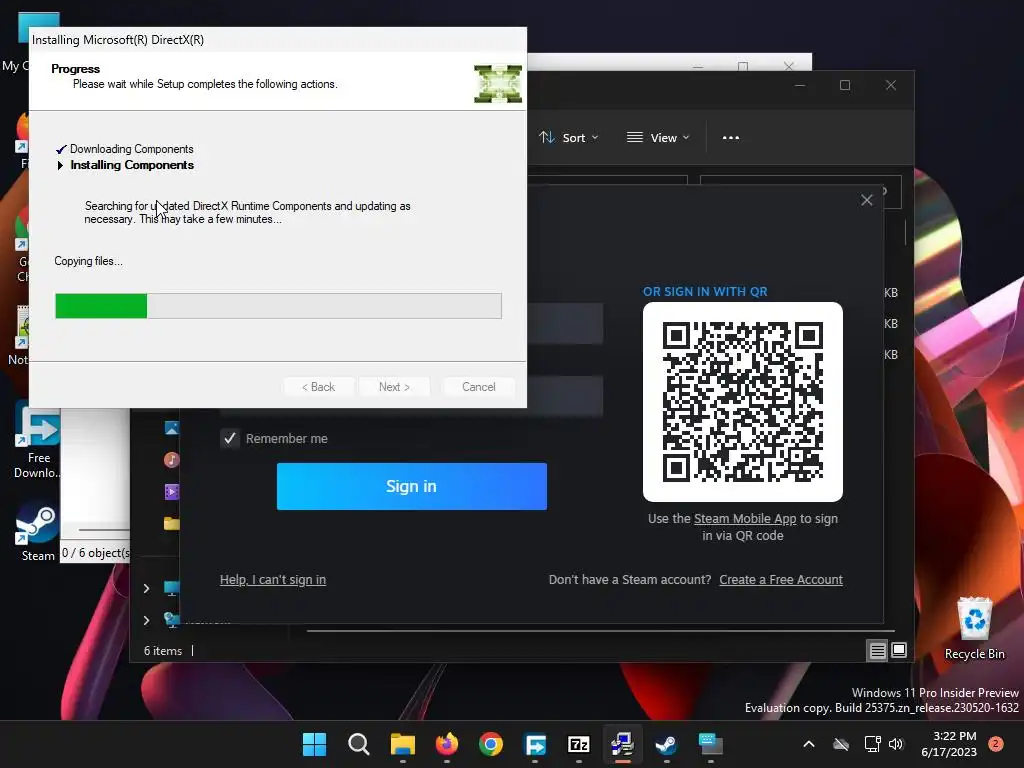Open the Videos folder in Explorer sidebar
Image resolution: width=1024 pixels, height=768 pixels.
pos(172,492)
